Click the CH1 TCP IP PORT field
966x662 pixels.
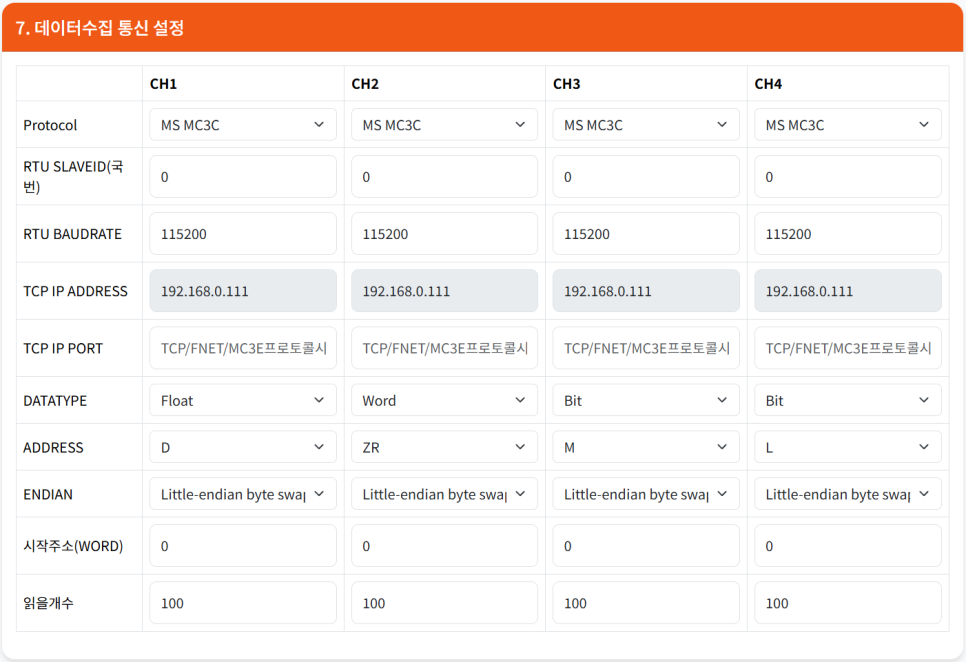(x=243, y=348)
